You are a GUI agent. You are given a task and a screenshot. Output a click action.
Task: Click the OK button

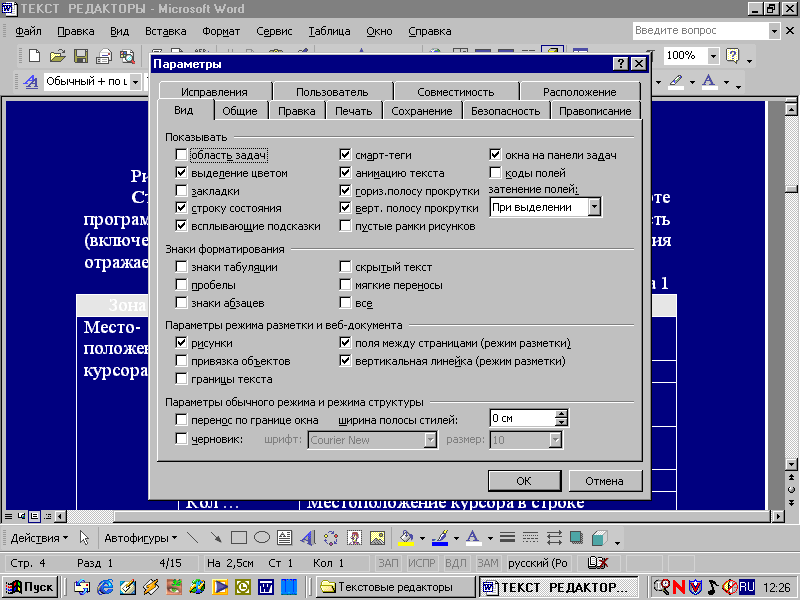tap(524, 481)
